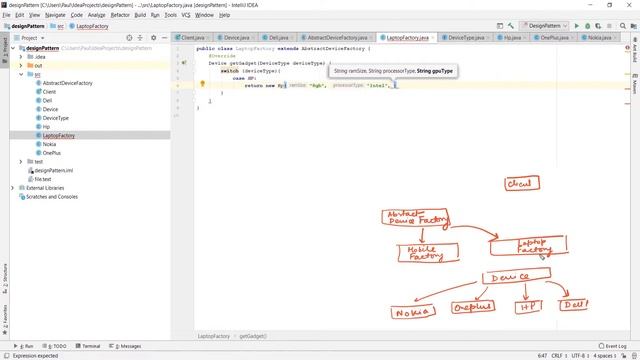The image size is (640, 360).
Task: Switch to the DeviceType.java tab
Action: 466,38
